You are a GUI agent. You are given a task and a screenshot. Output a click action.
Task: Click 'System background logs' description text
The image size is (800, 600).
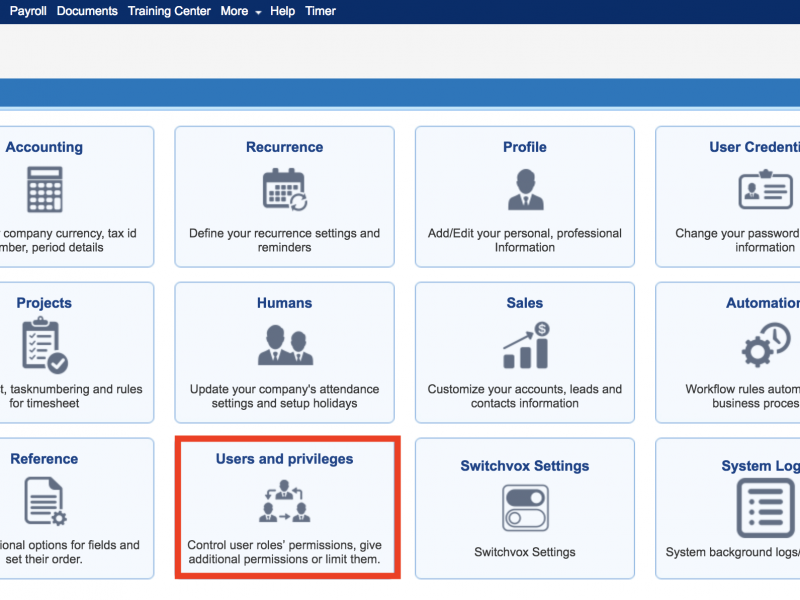click(x=732, y=552)
